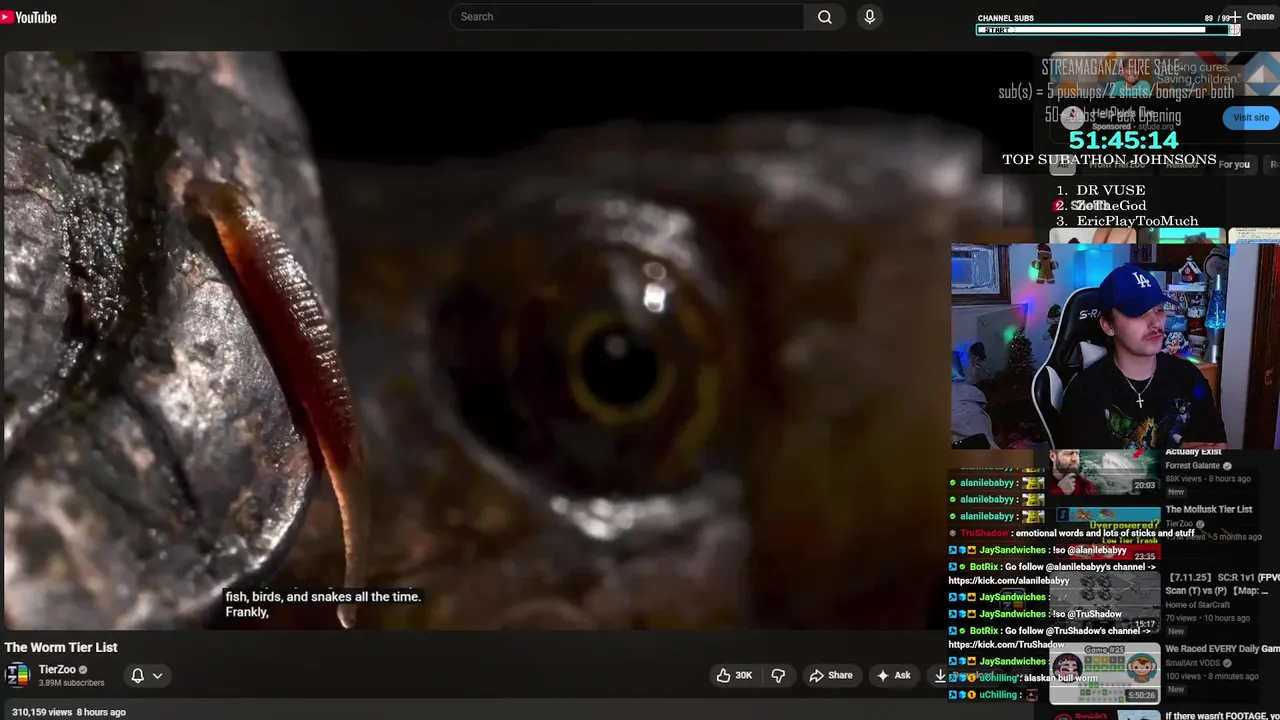1280x720 pixels.
Task: Click the CHANNEL SUBS label
Action: (x=1005, y=18)
